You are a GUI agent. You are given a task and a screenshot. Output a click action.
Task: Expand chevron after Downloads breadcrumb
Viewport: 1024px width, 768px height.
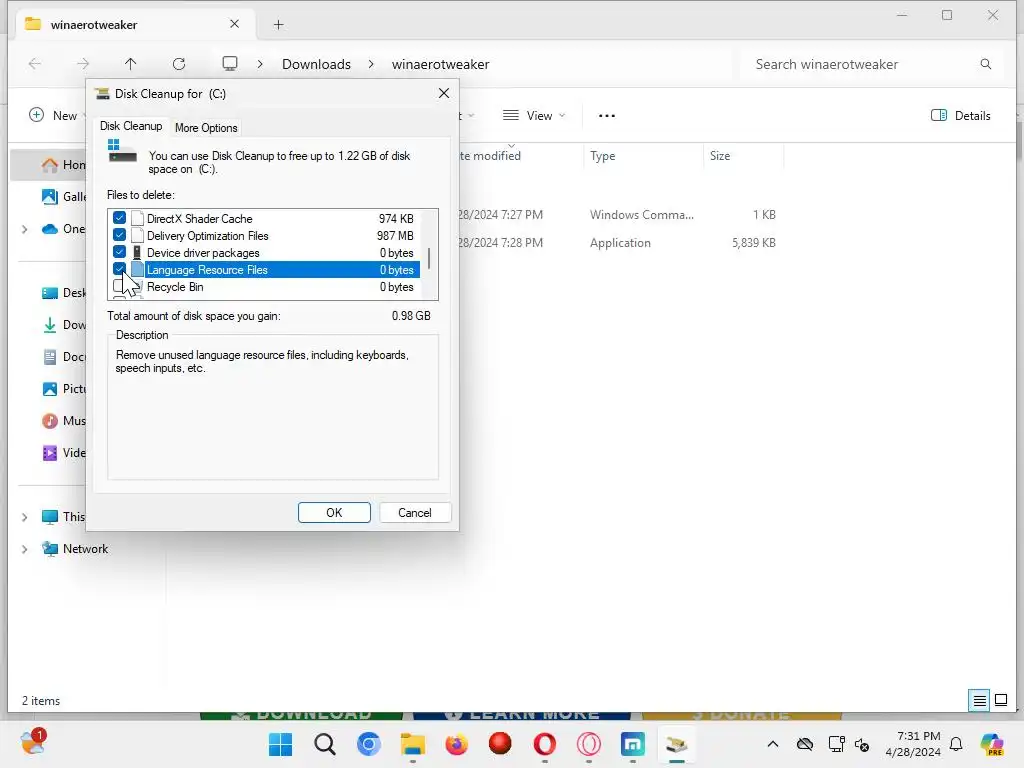(371, 64)
